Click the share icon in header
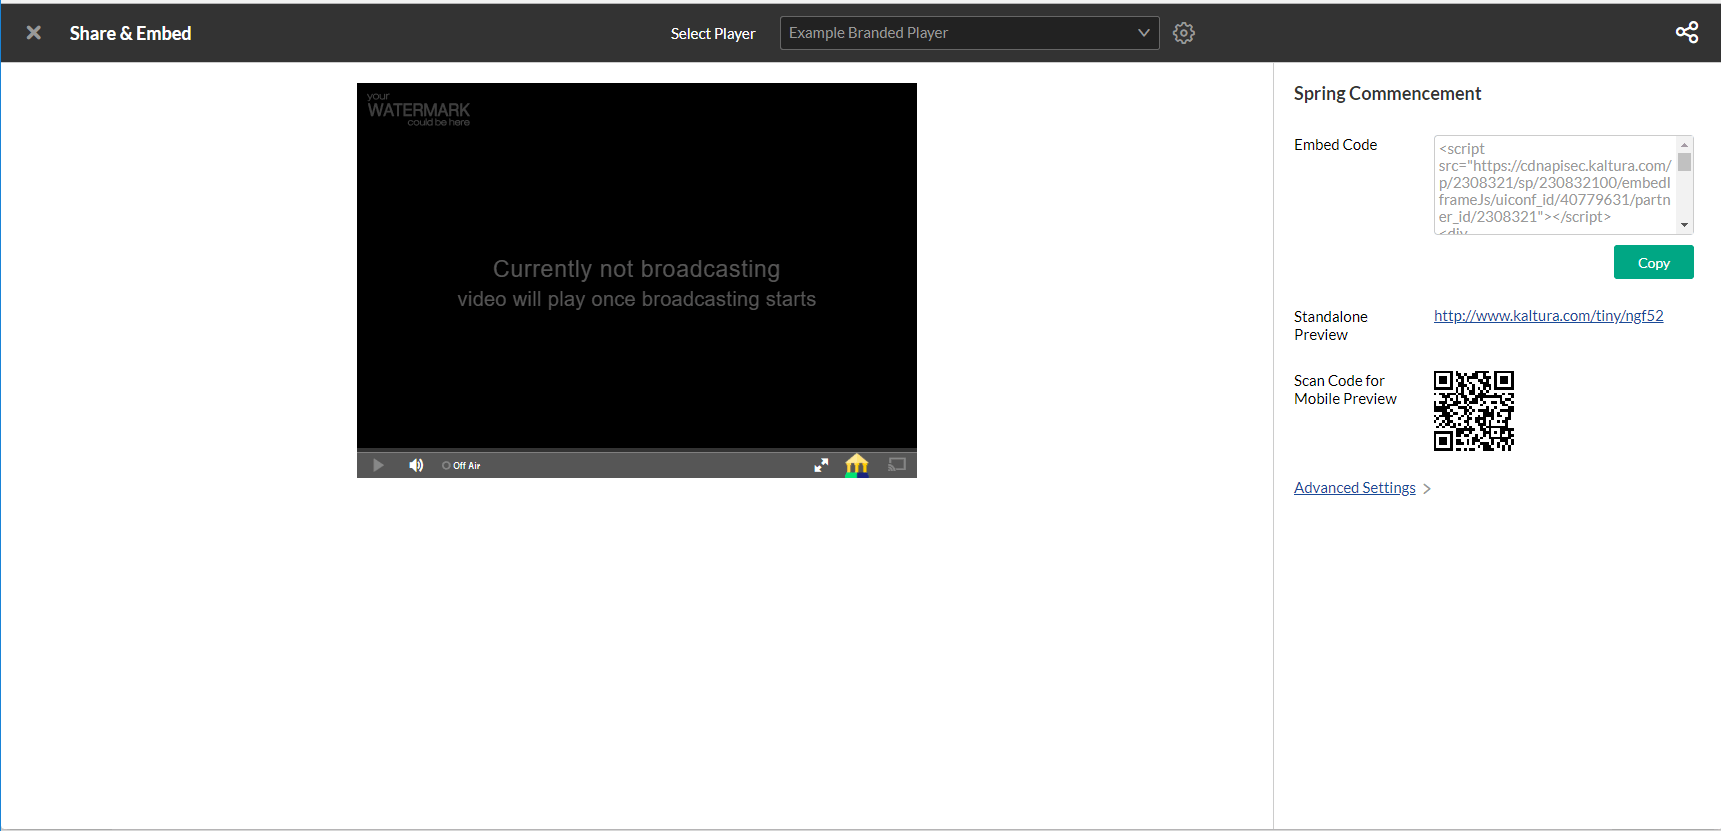 [1687, 33]
